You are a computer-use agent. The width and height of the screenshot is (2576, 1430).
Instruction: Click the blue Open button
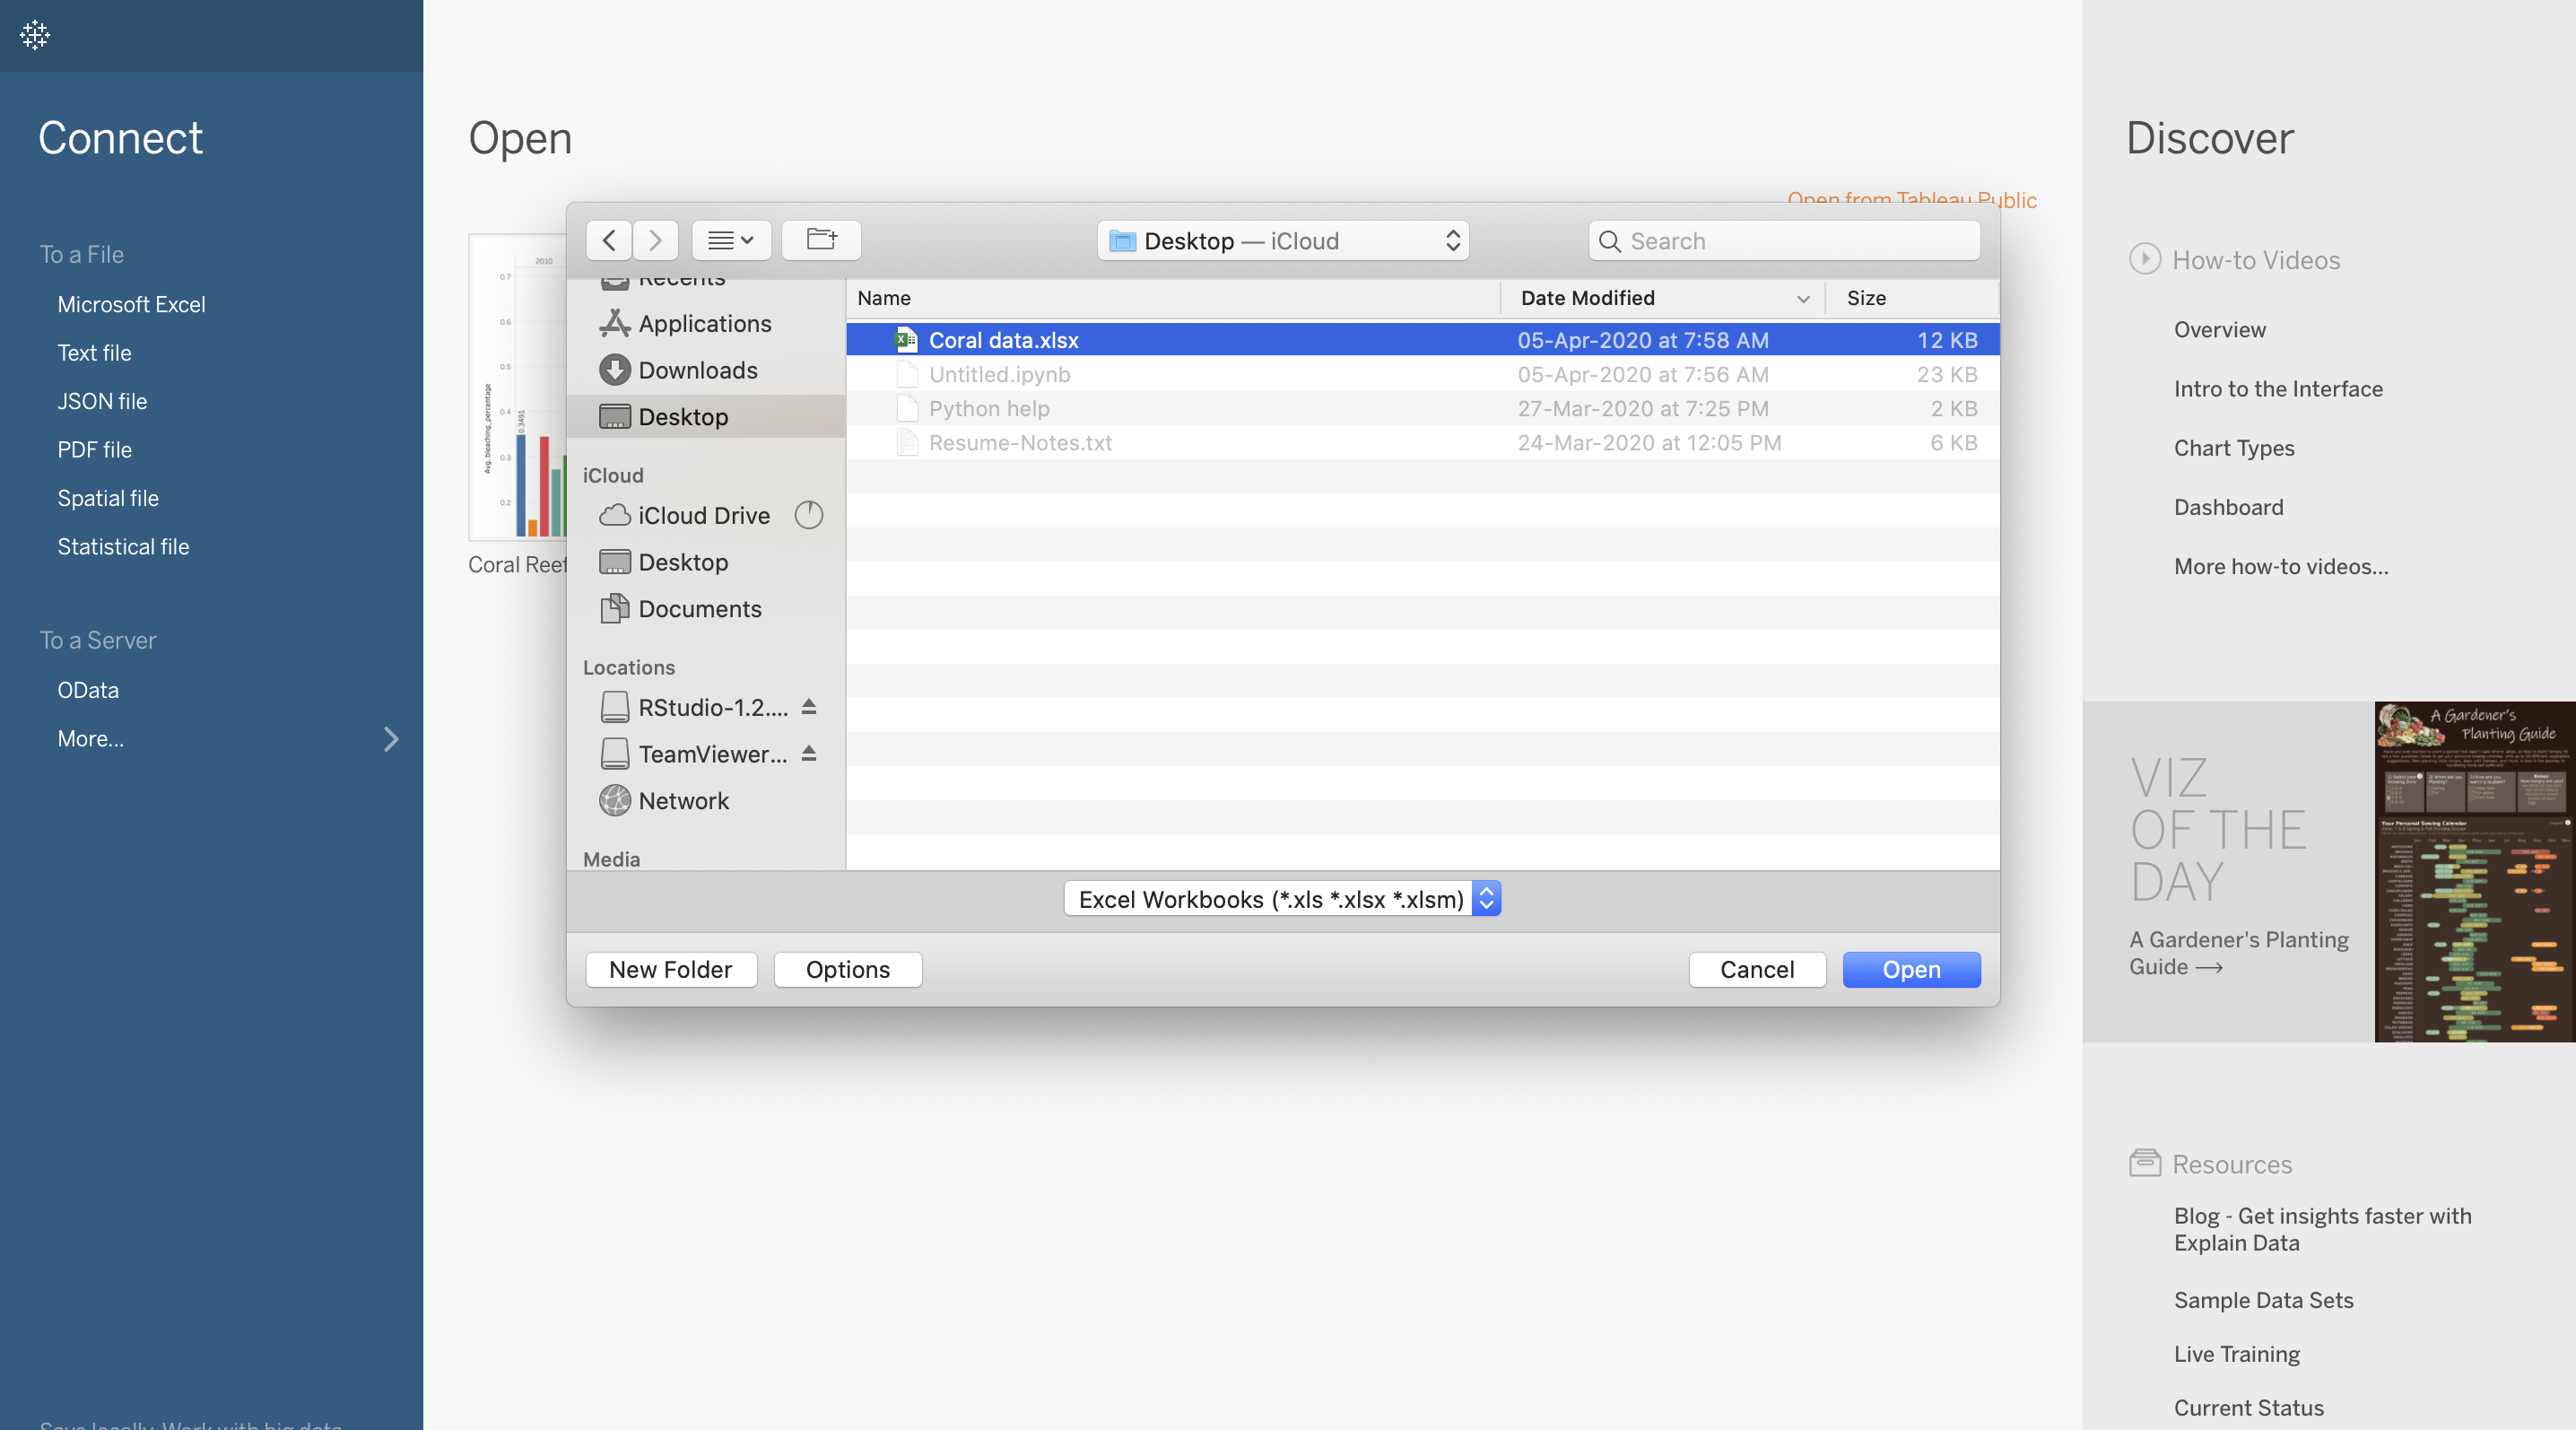pos(1911,969)
